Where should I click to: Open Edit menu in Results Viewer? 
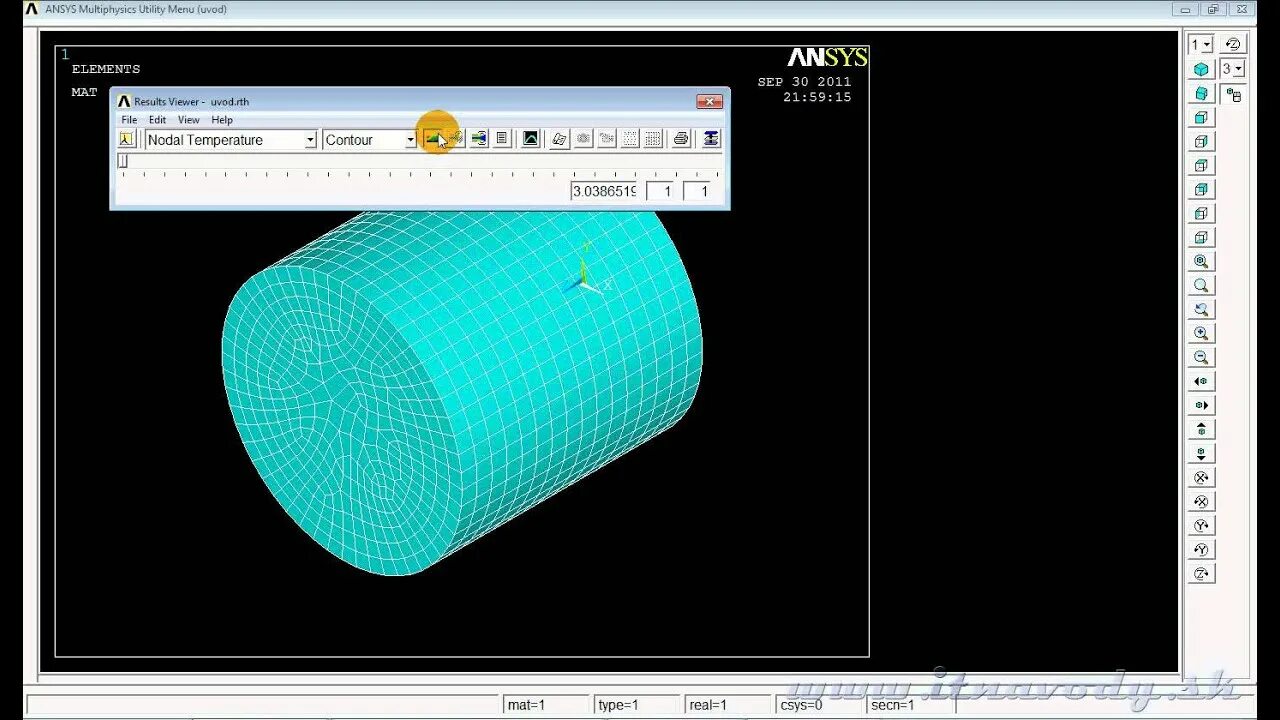point(158,120)
